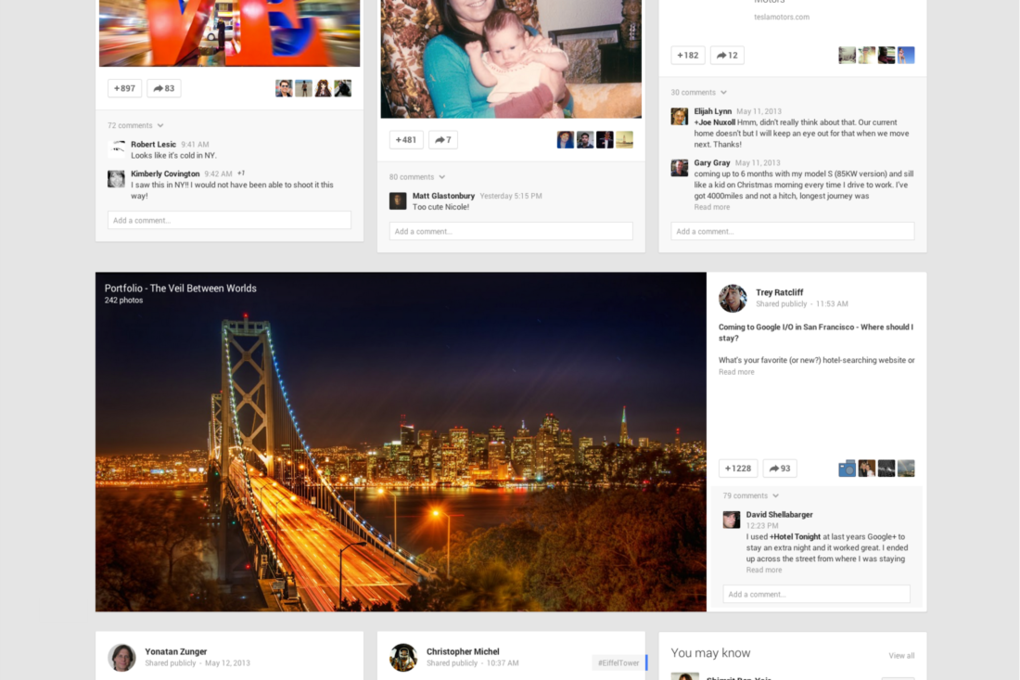
Task: Click View all in You may know
Action: coord(901,656)
